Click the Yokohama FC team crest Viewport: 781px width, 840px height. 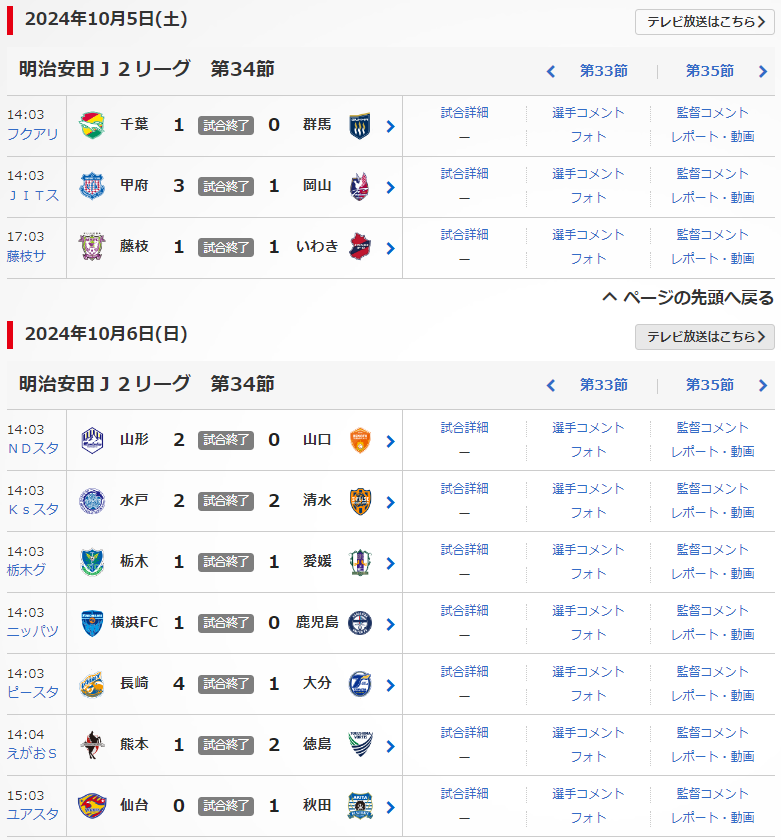(92, 623)
